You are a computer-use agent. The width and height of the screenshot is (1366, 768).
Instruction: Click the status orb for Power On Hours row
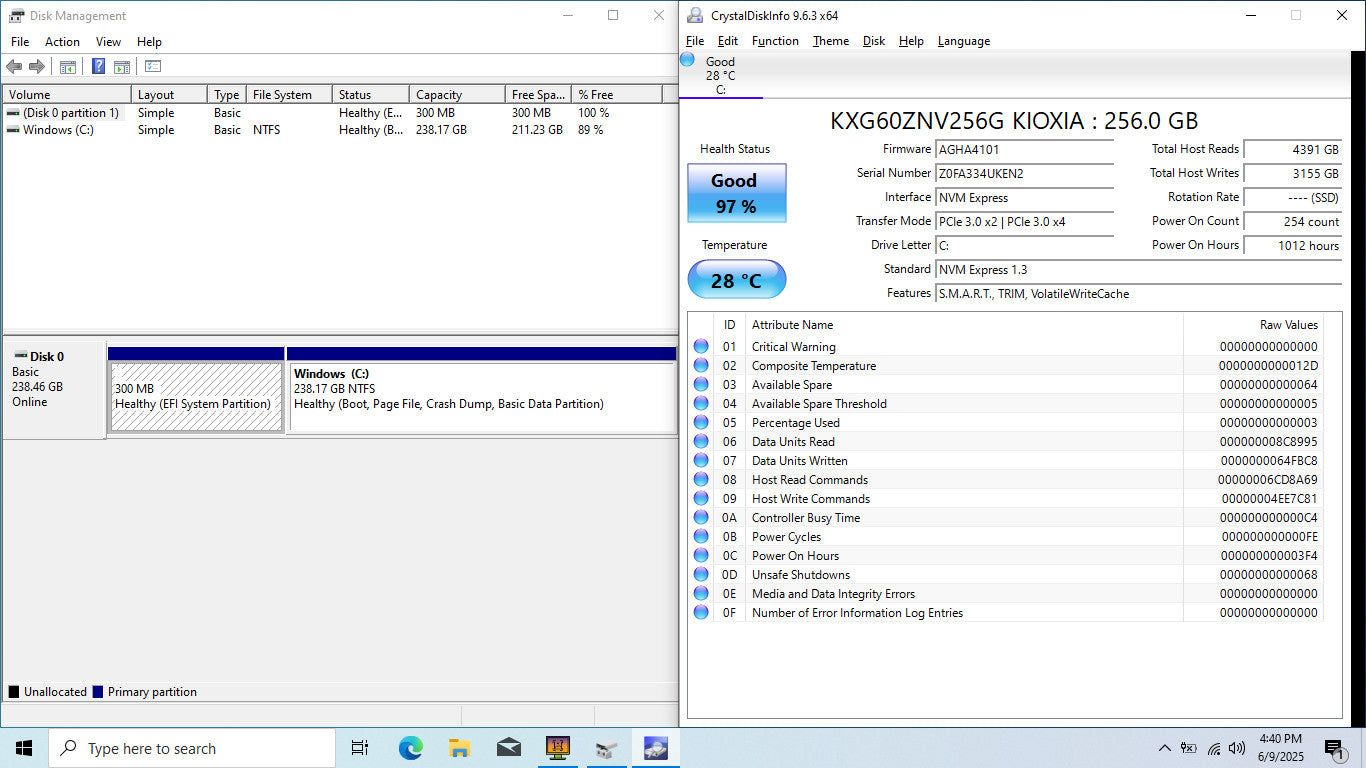point(701,556)
